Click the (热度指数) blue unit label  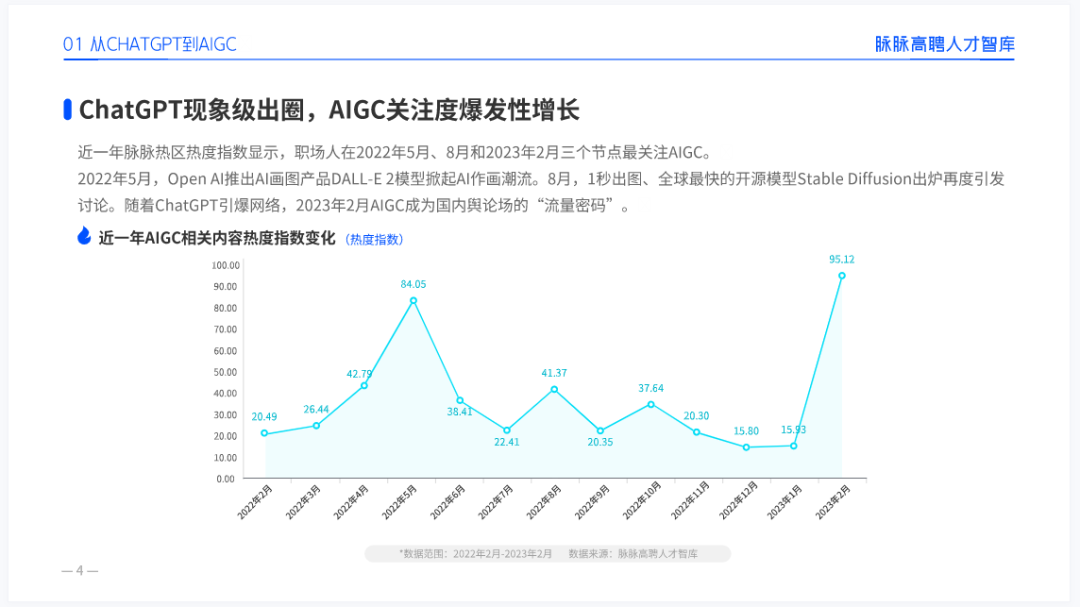(374, 239)
